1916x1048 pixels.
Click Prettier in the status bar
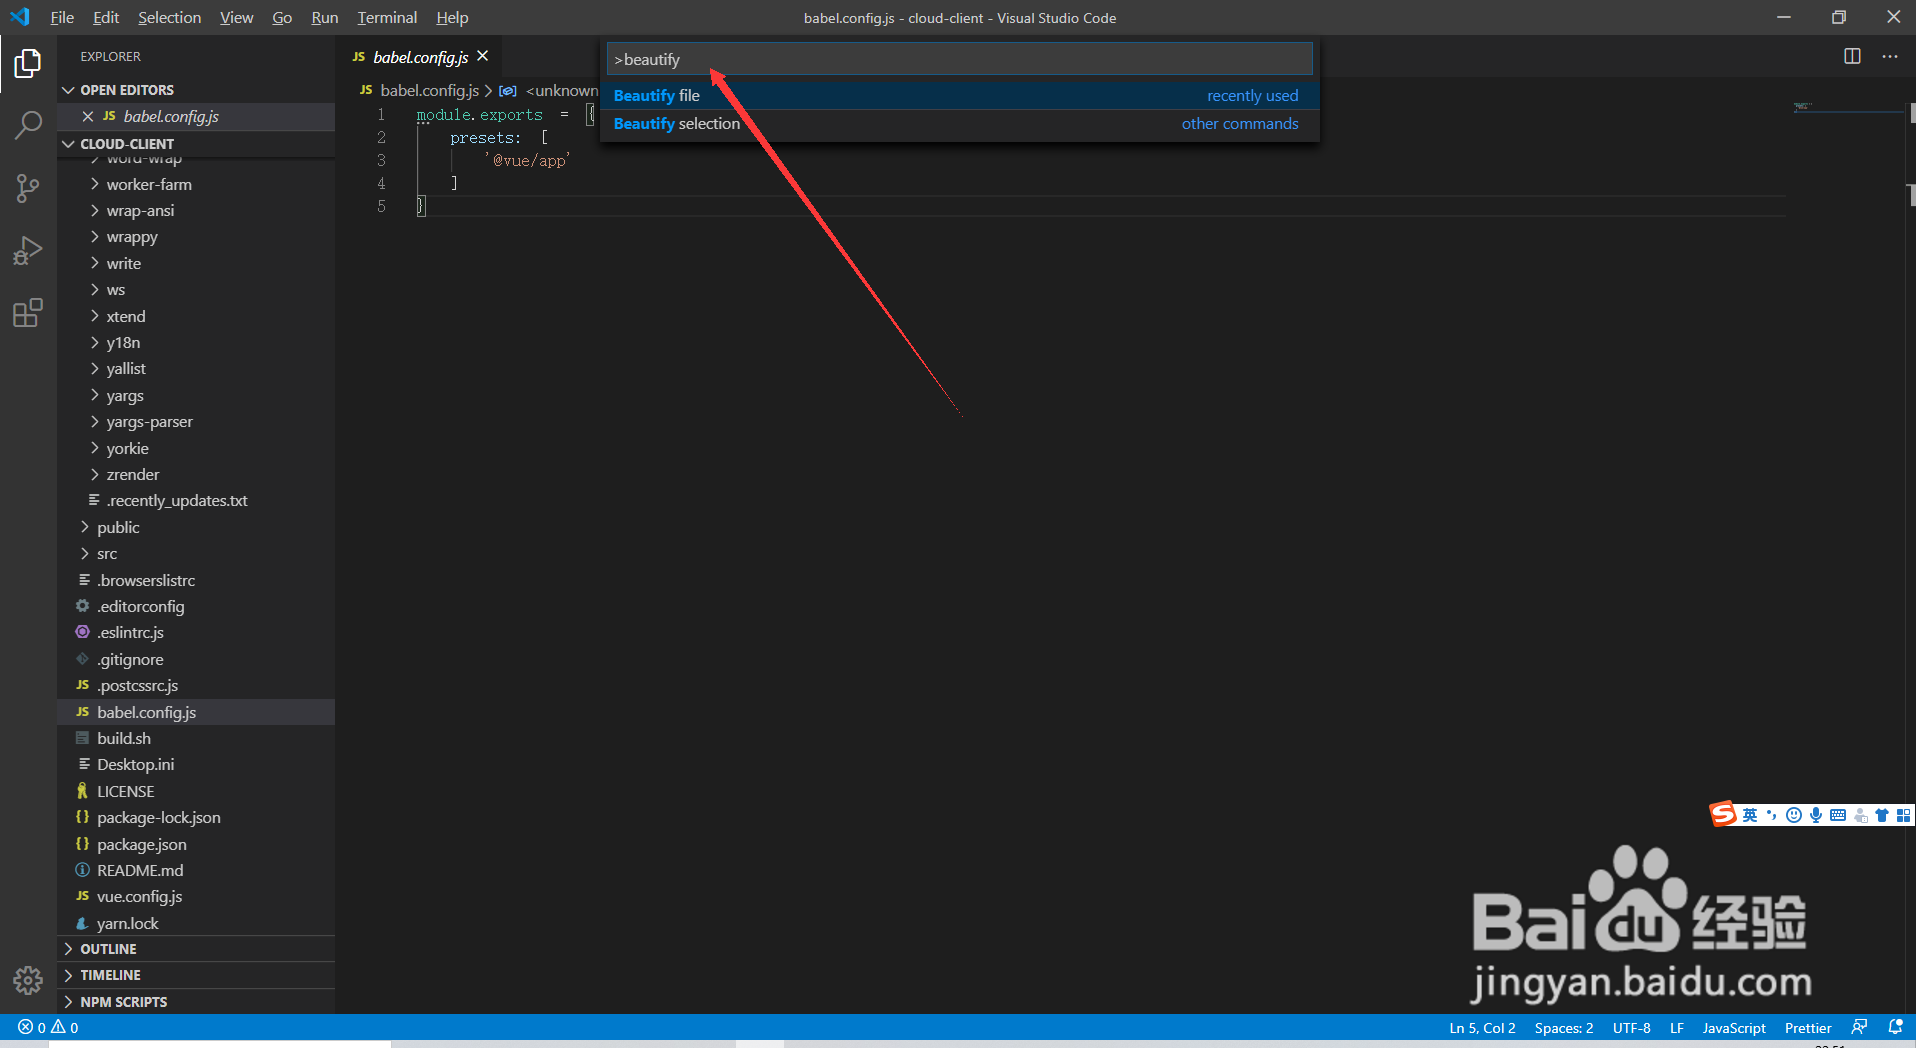pyautogui.click(x=1808, y=1028)
